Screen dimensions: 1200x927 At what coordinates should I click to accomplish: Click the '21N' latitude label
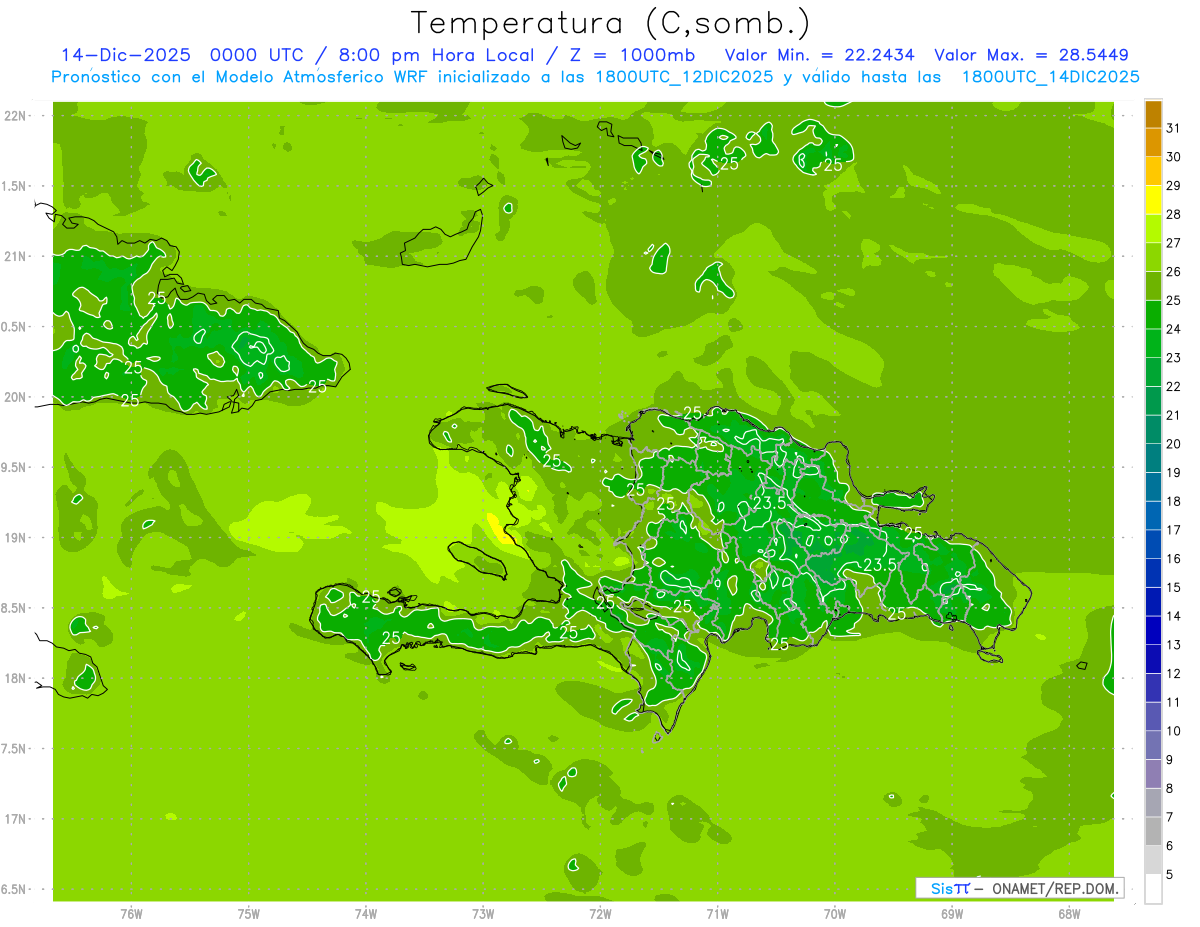pyautogui.click(x=16, y=257)
